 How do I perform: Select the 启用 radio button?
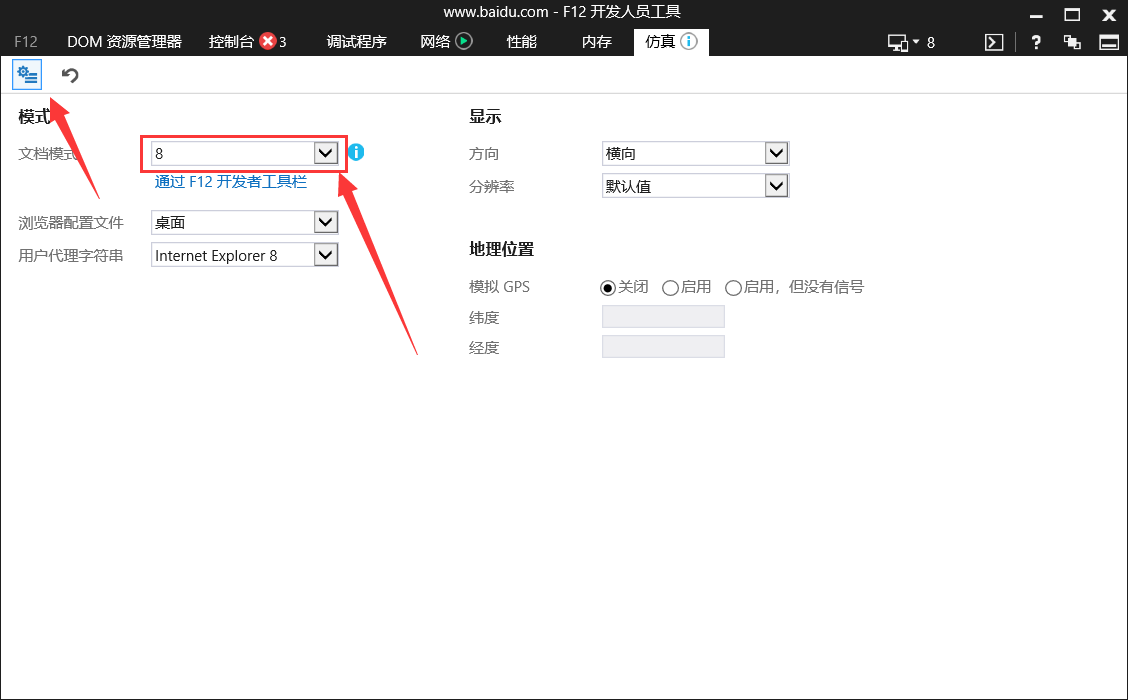[x=670, y=288]
